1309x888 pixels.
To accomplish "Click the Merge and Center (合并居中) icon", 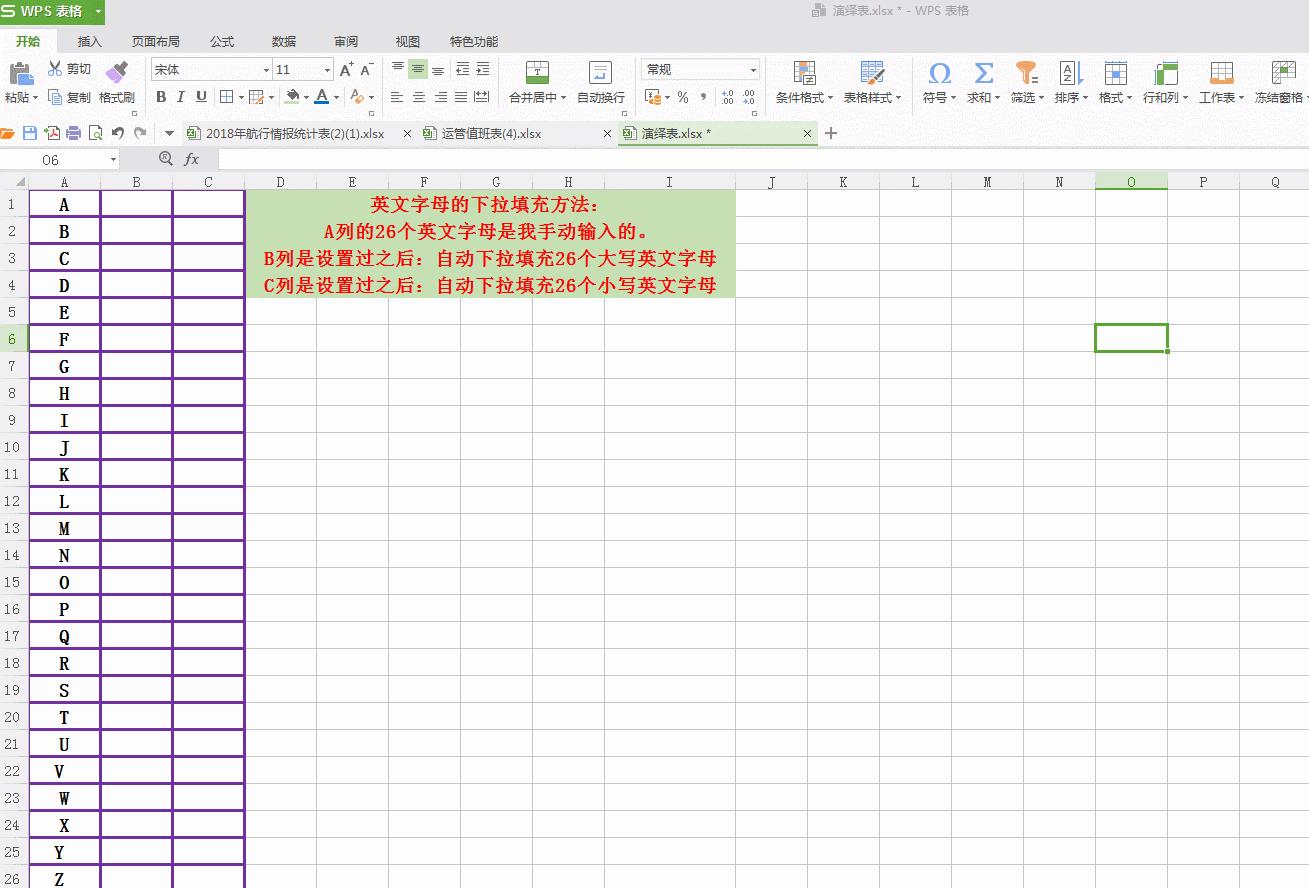I will (537, 72).
